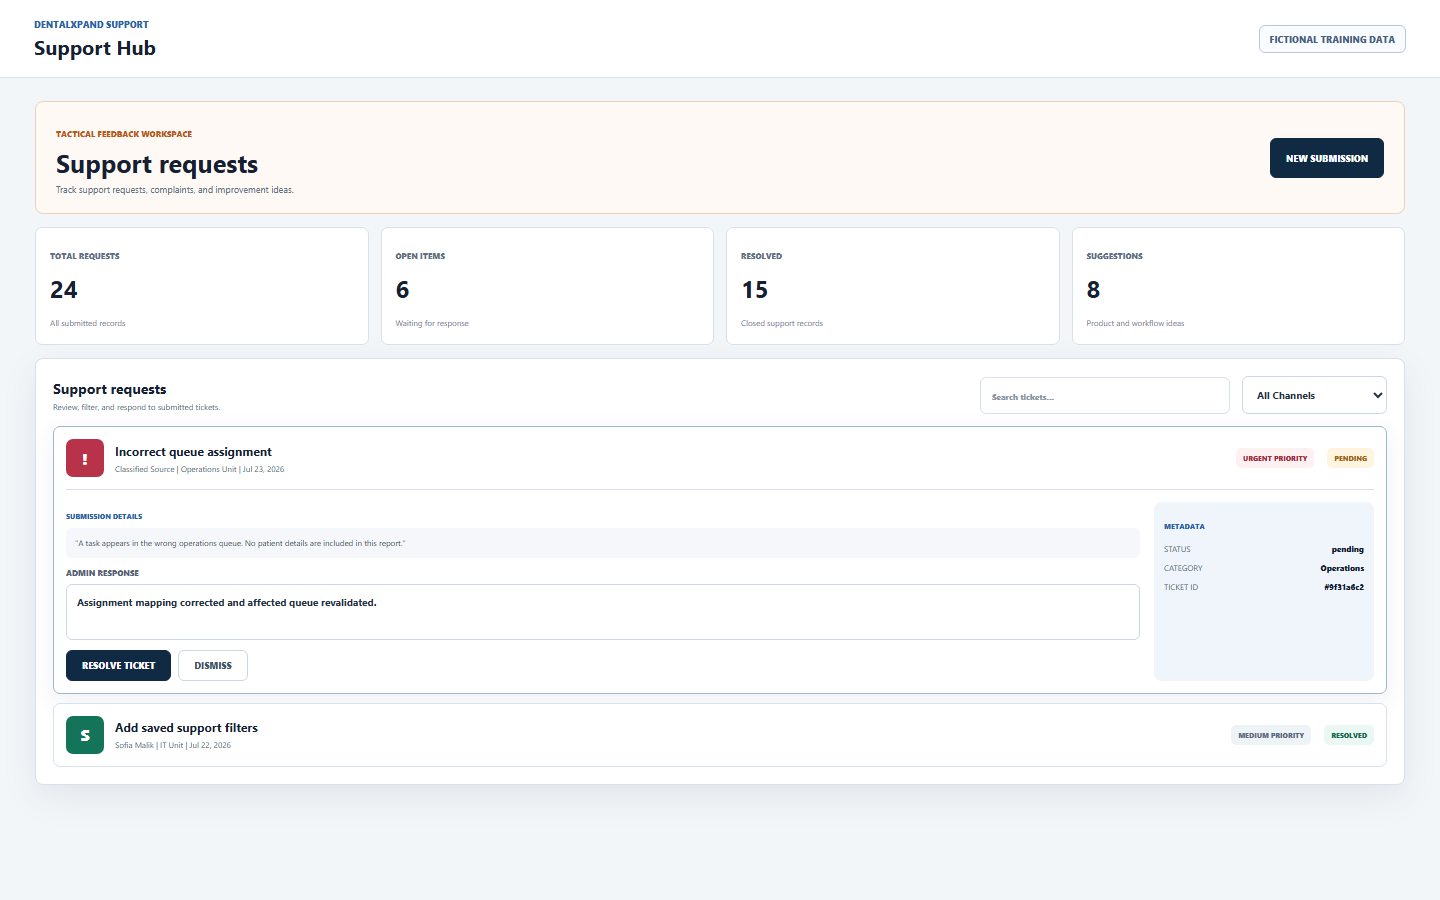Screen dimensions: 1440x900
Task: Click the Resolved status tag
Action: 1349,735
